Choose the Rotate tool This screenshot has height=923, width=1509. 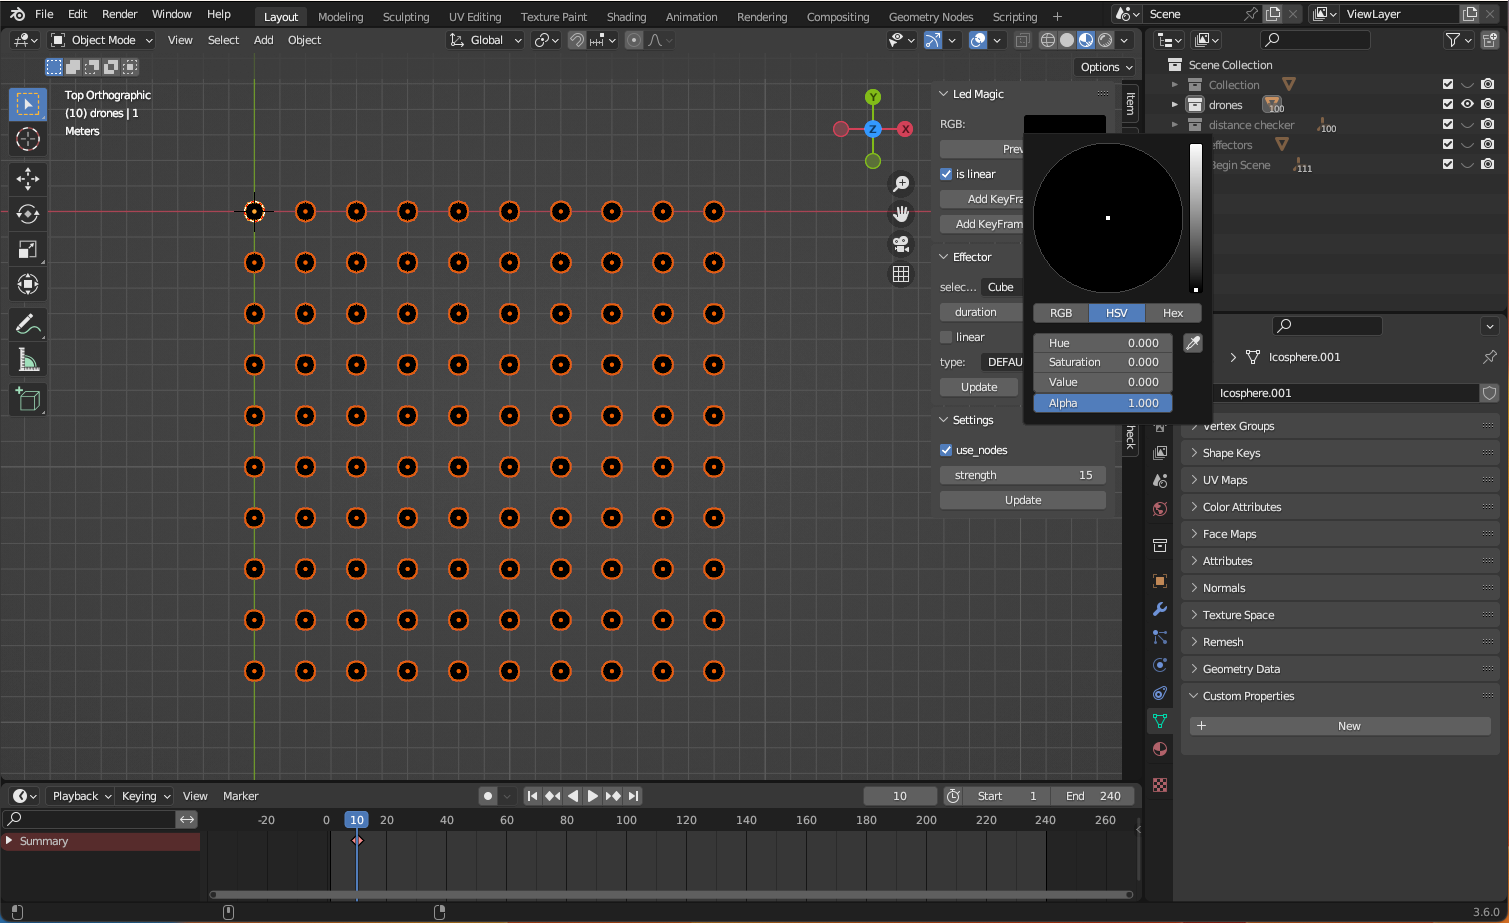[28, 214]
